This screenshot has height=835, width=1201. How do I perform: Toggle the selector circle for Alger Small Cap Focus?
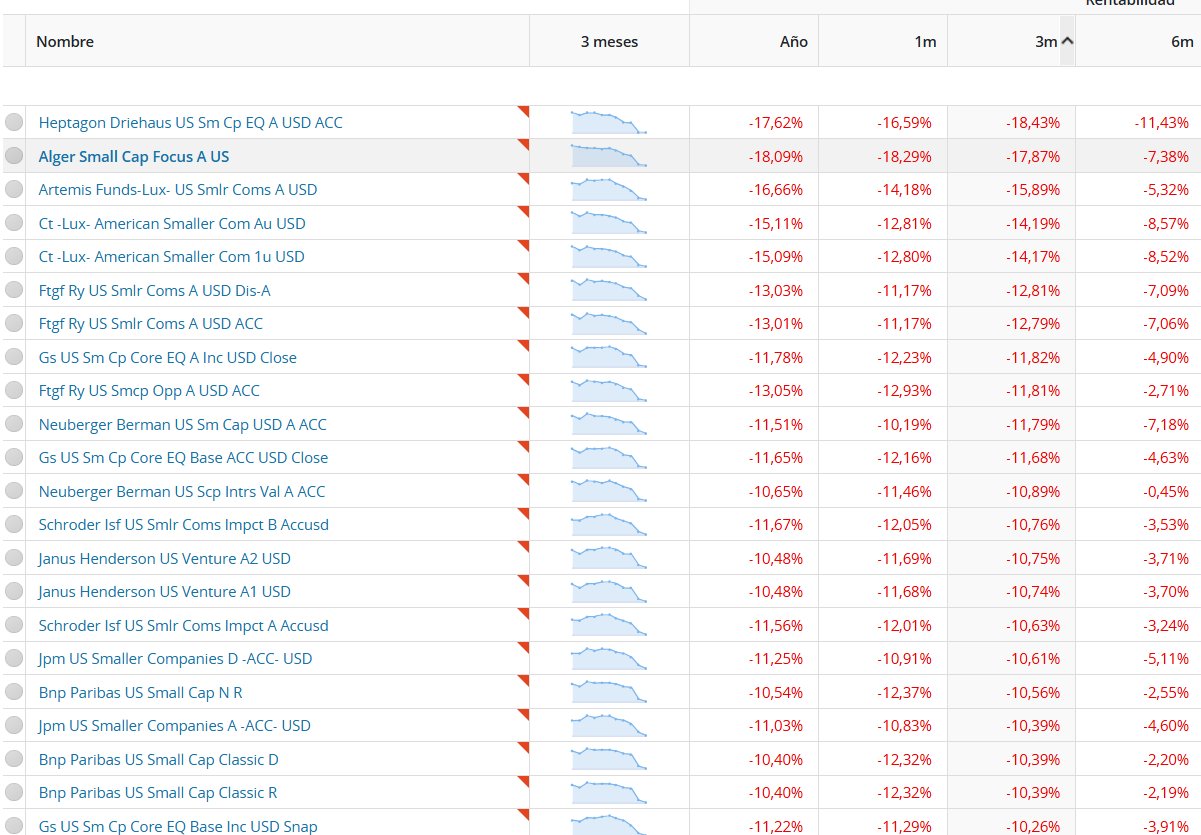click(14, 156)
